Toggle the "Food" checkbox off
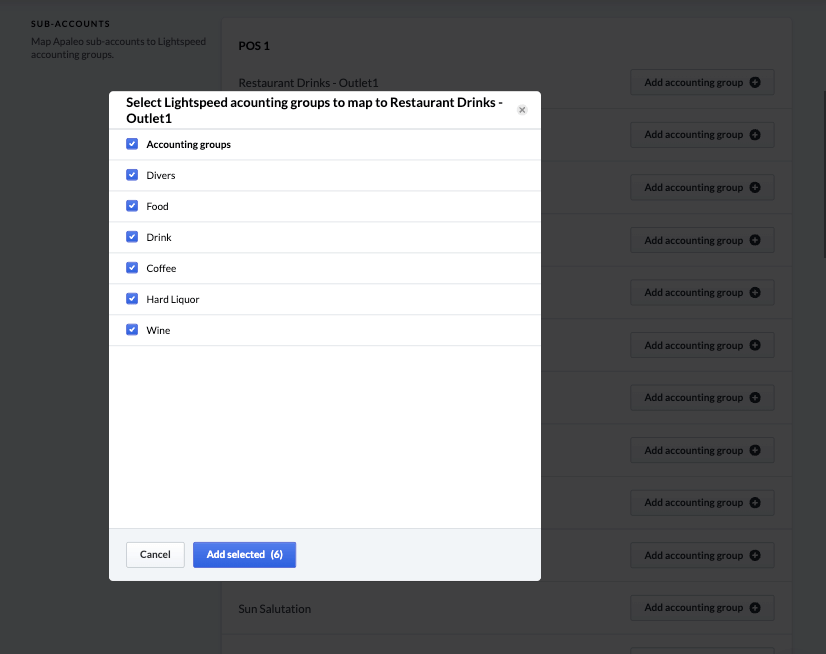Image resolution: width=826 pixels, height=654 pixels. tap(132, 206)
